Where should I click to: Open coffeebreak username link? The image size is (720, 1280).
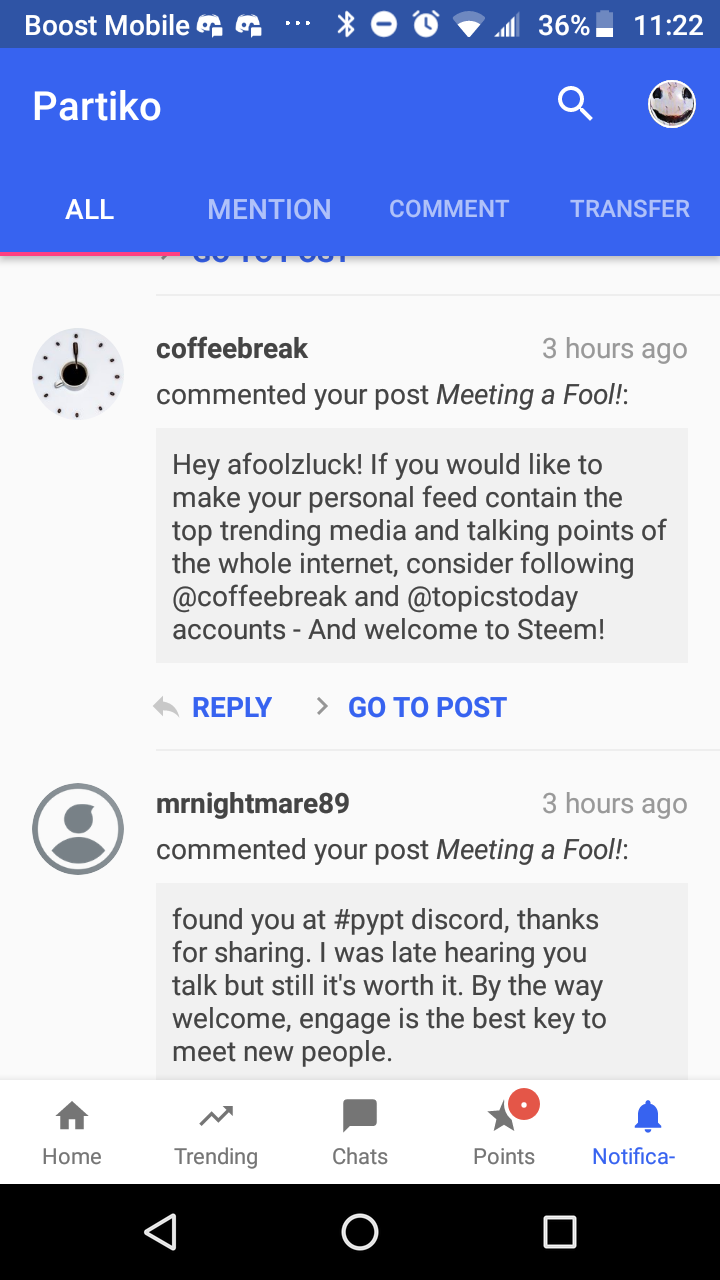point(232,349)
